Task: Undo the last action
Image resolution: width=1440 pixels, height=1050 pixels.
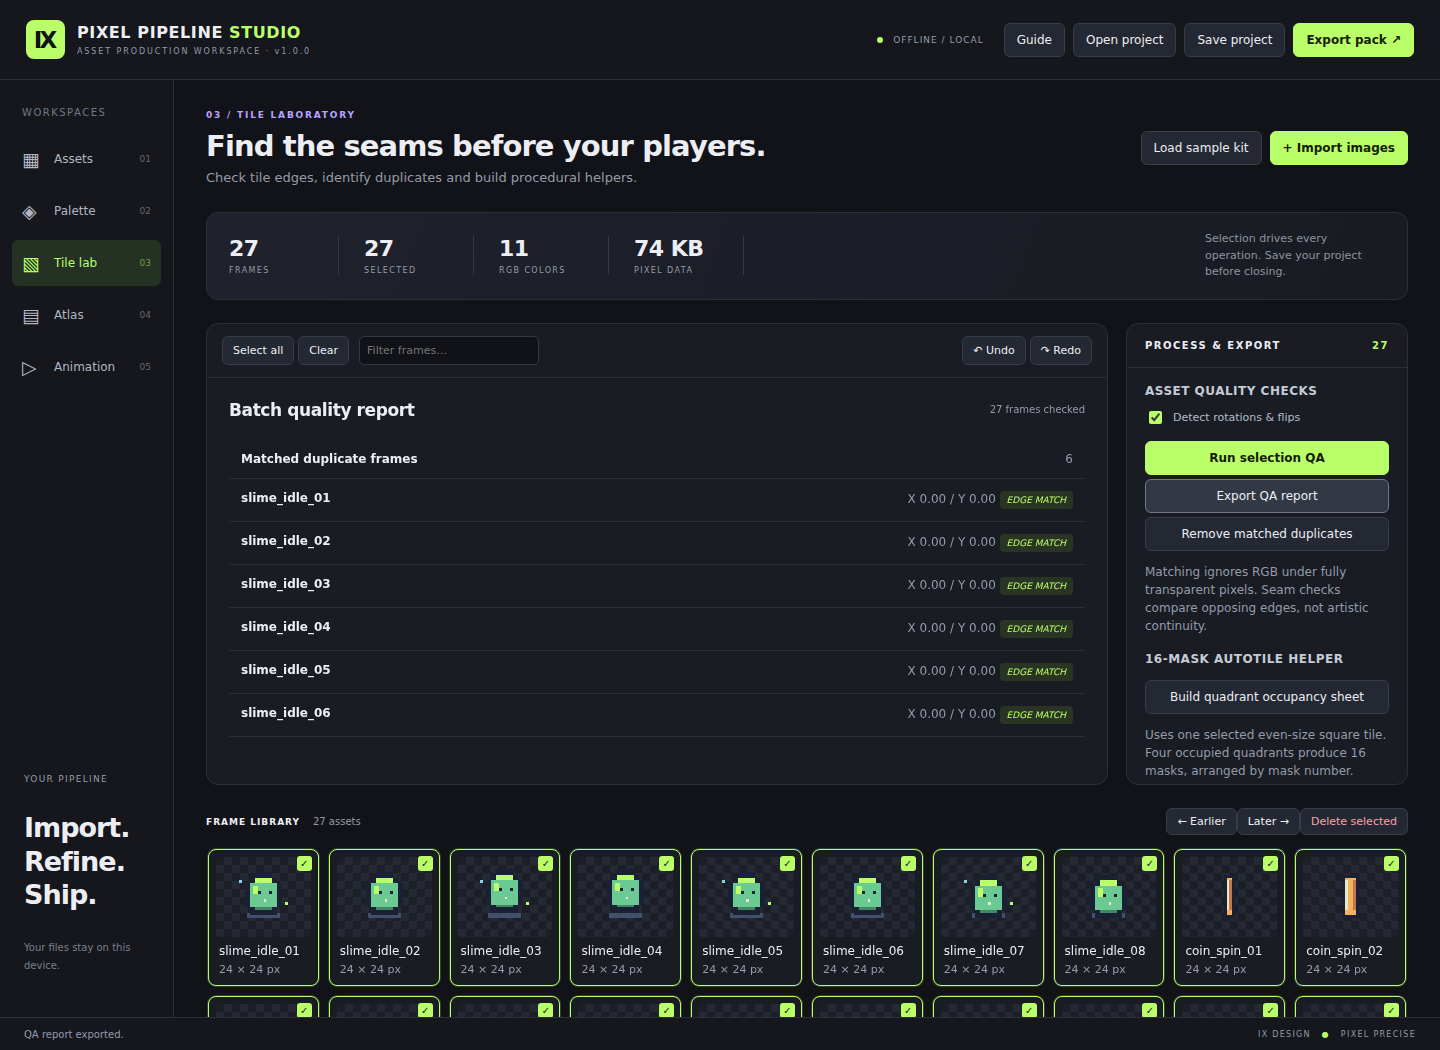Action: coord(994,350)
